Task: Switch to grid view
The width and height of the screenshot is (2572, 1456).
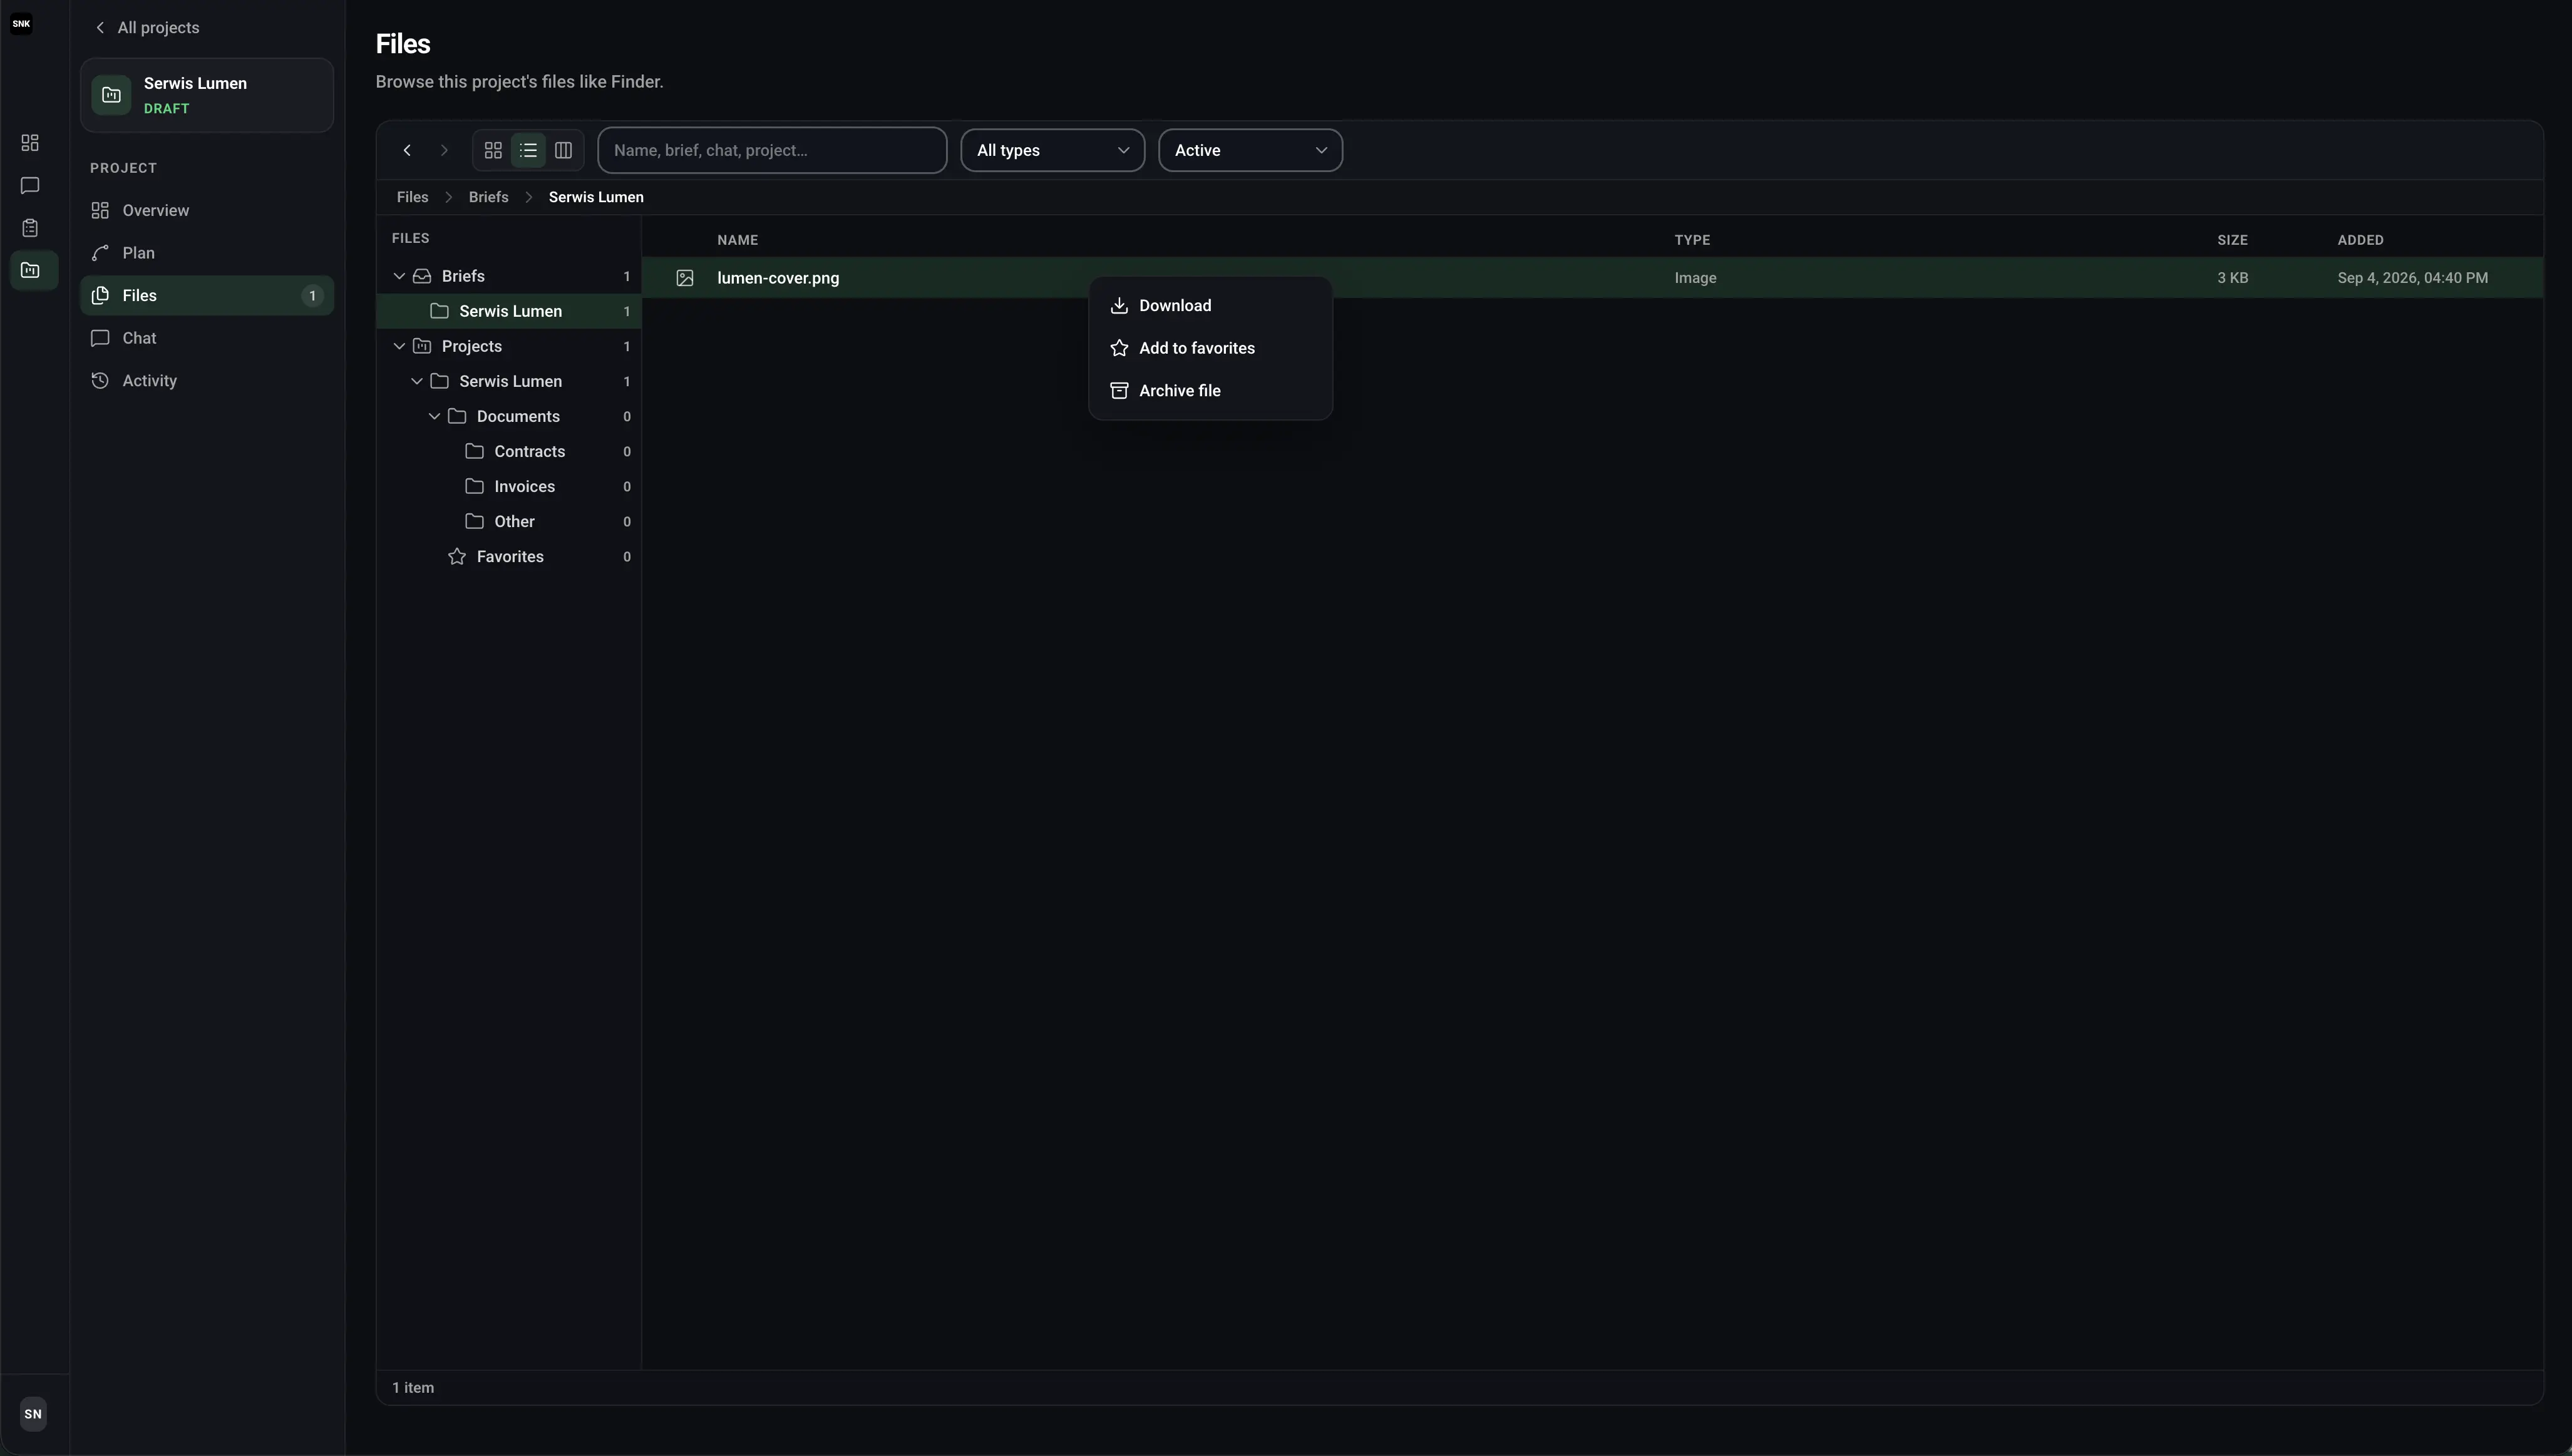Action: point(493,150)
